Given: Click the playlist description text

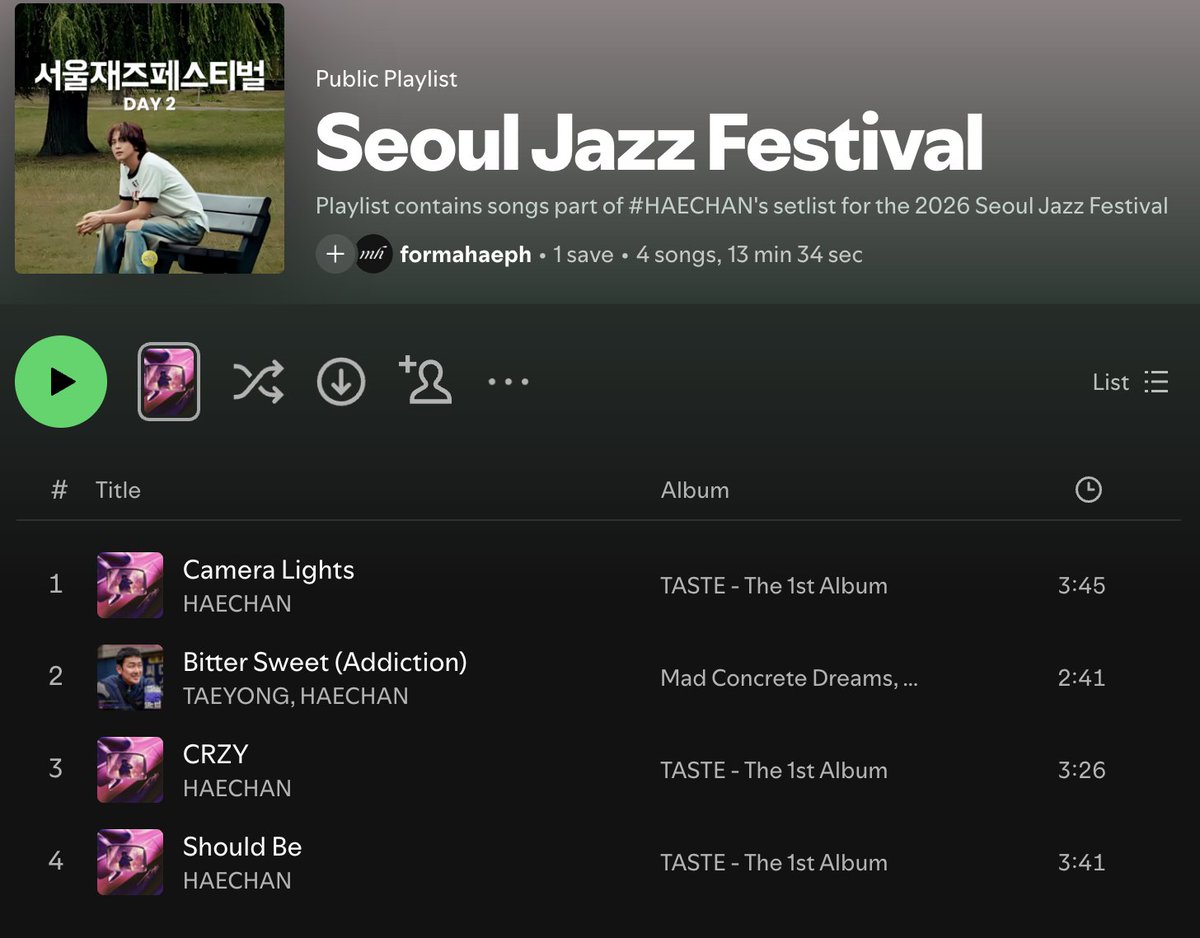Looking at the screenshot, I should pyautogui.click(x=742, y=206).
